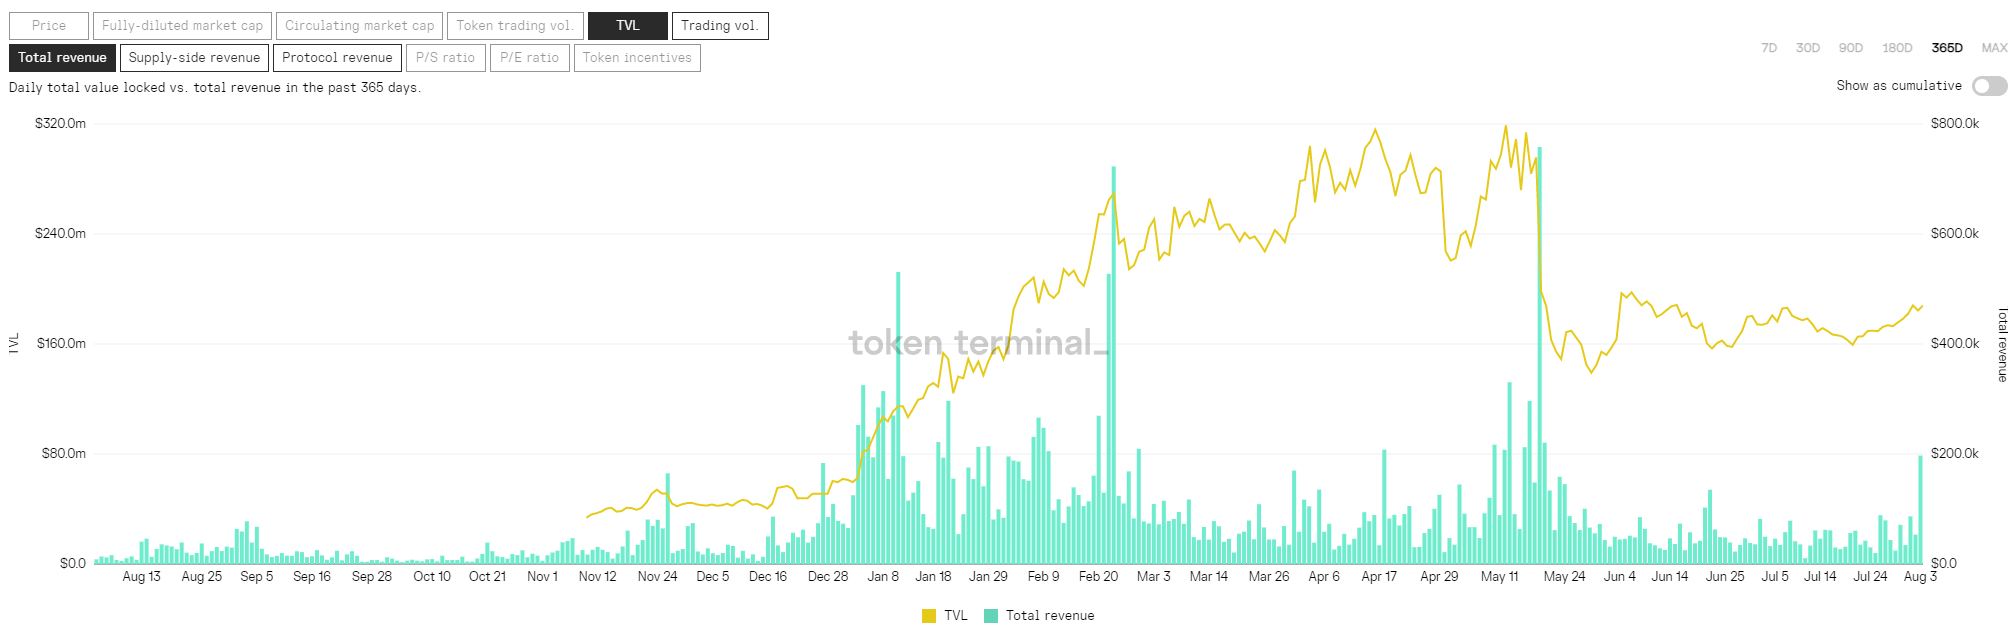Select Circulating market cap button
This screenshot has height=640, width=2012.
(x=359, y=26)
